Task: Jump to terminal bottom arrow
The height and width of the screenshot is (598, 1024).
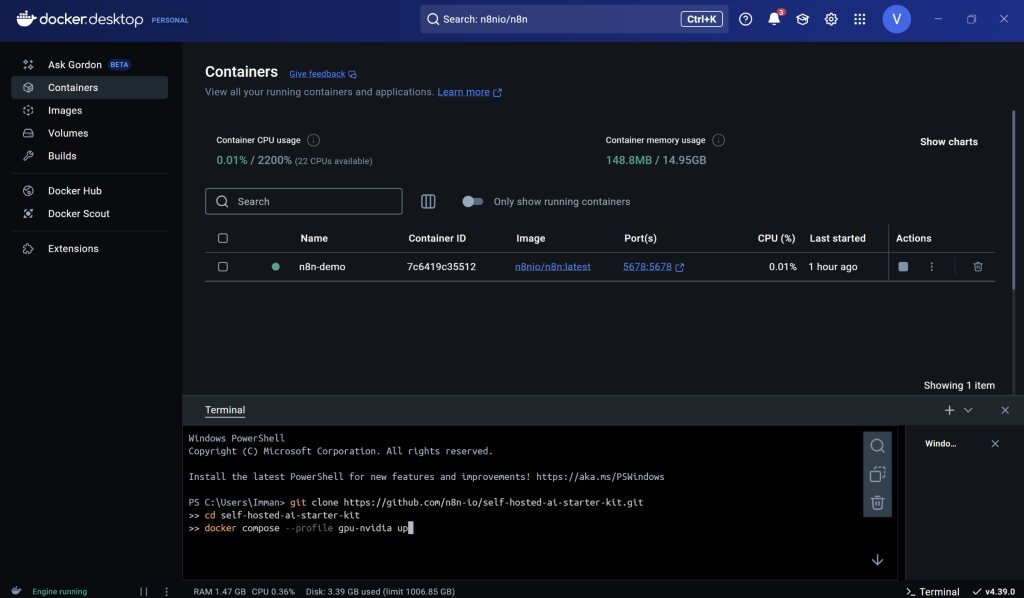Action: click(877, 560)
